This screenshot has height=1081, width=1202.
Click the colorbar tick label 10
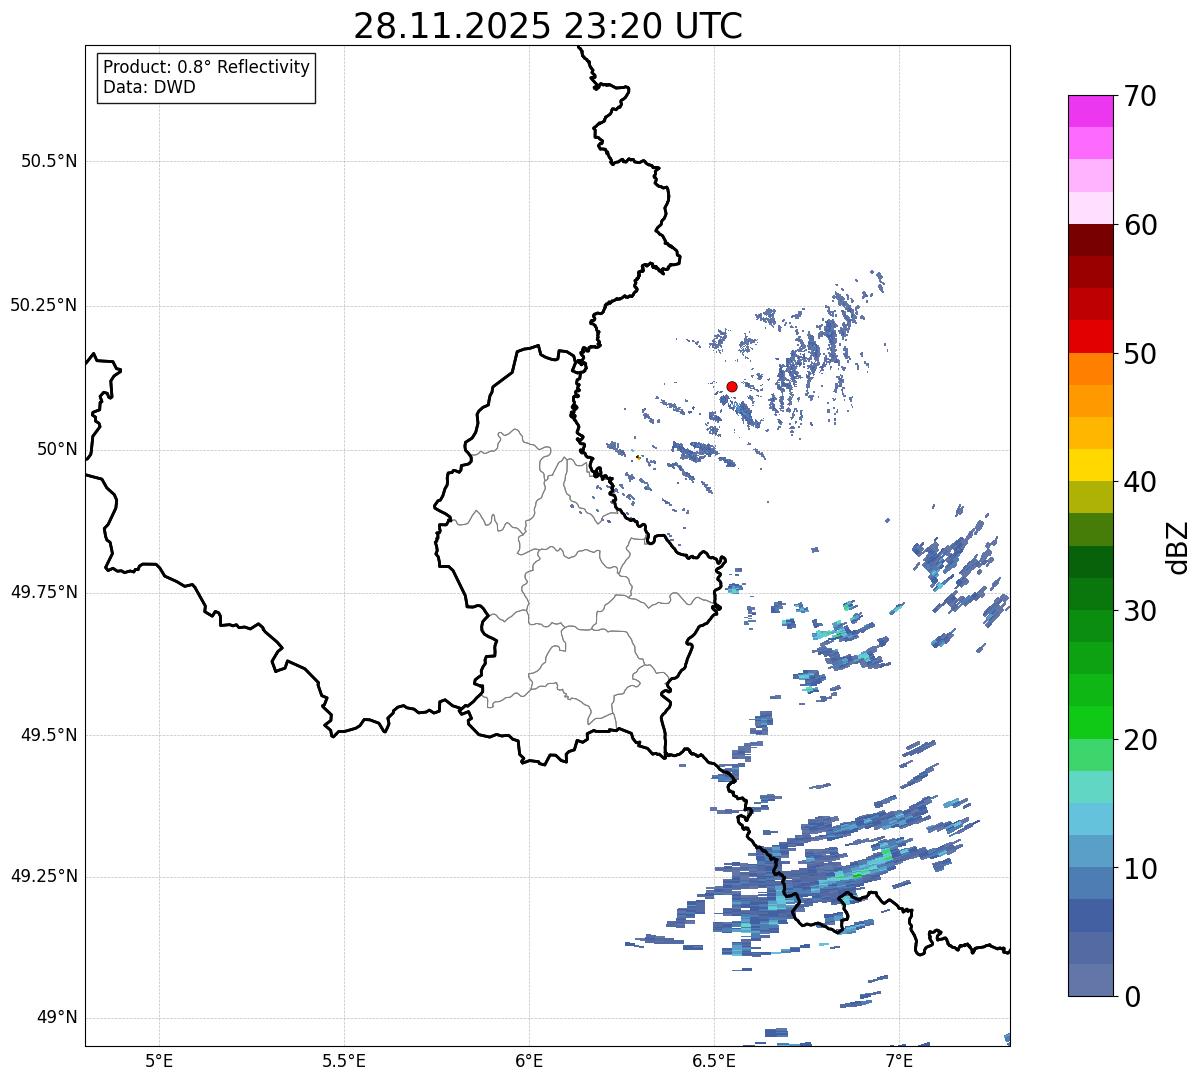point(1140,869)
